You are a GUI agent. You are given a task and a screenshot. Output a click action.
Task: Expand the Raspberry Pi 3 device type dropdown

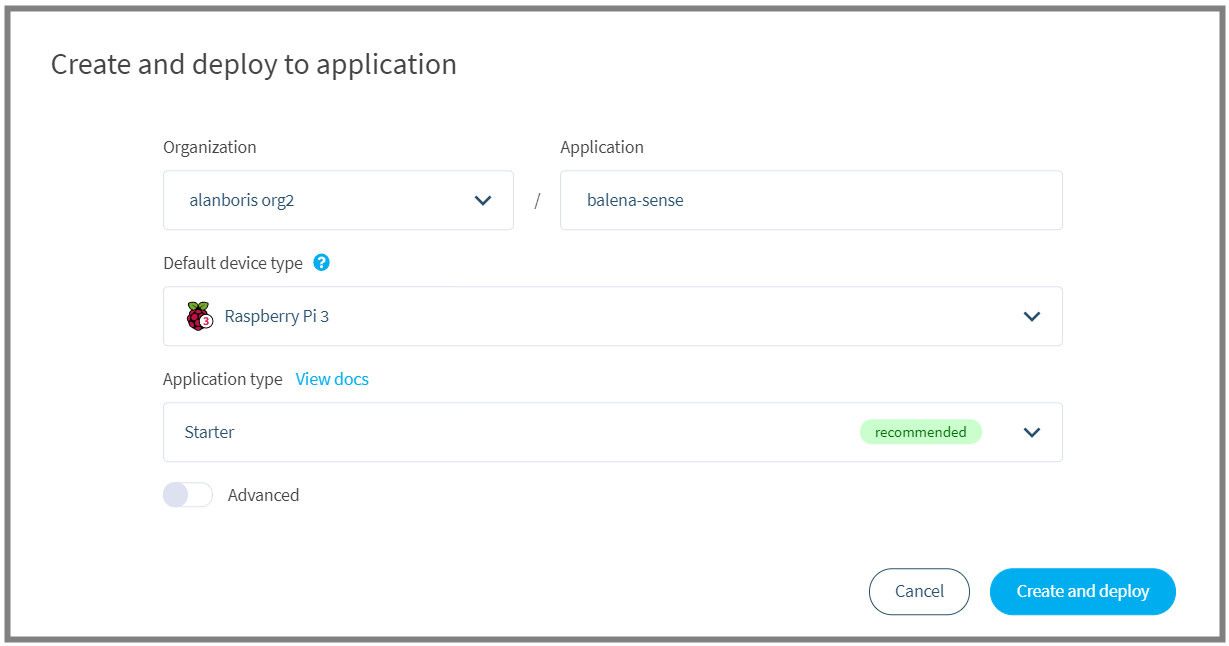click(x=612, y=316)
